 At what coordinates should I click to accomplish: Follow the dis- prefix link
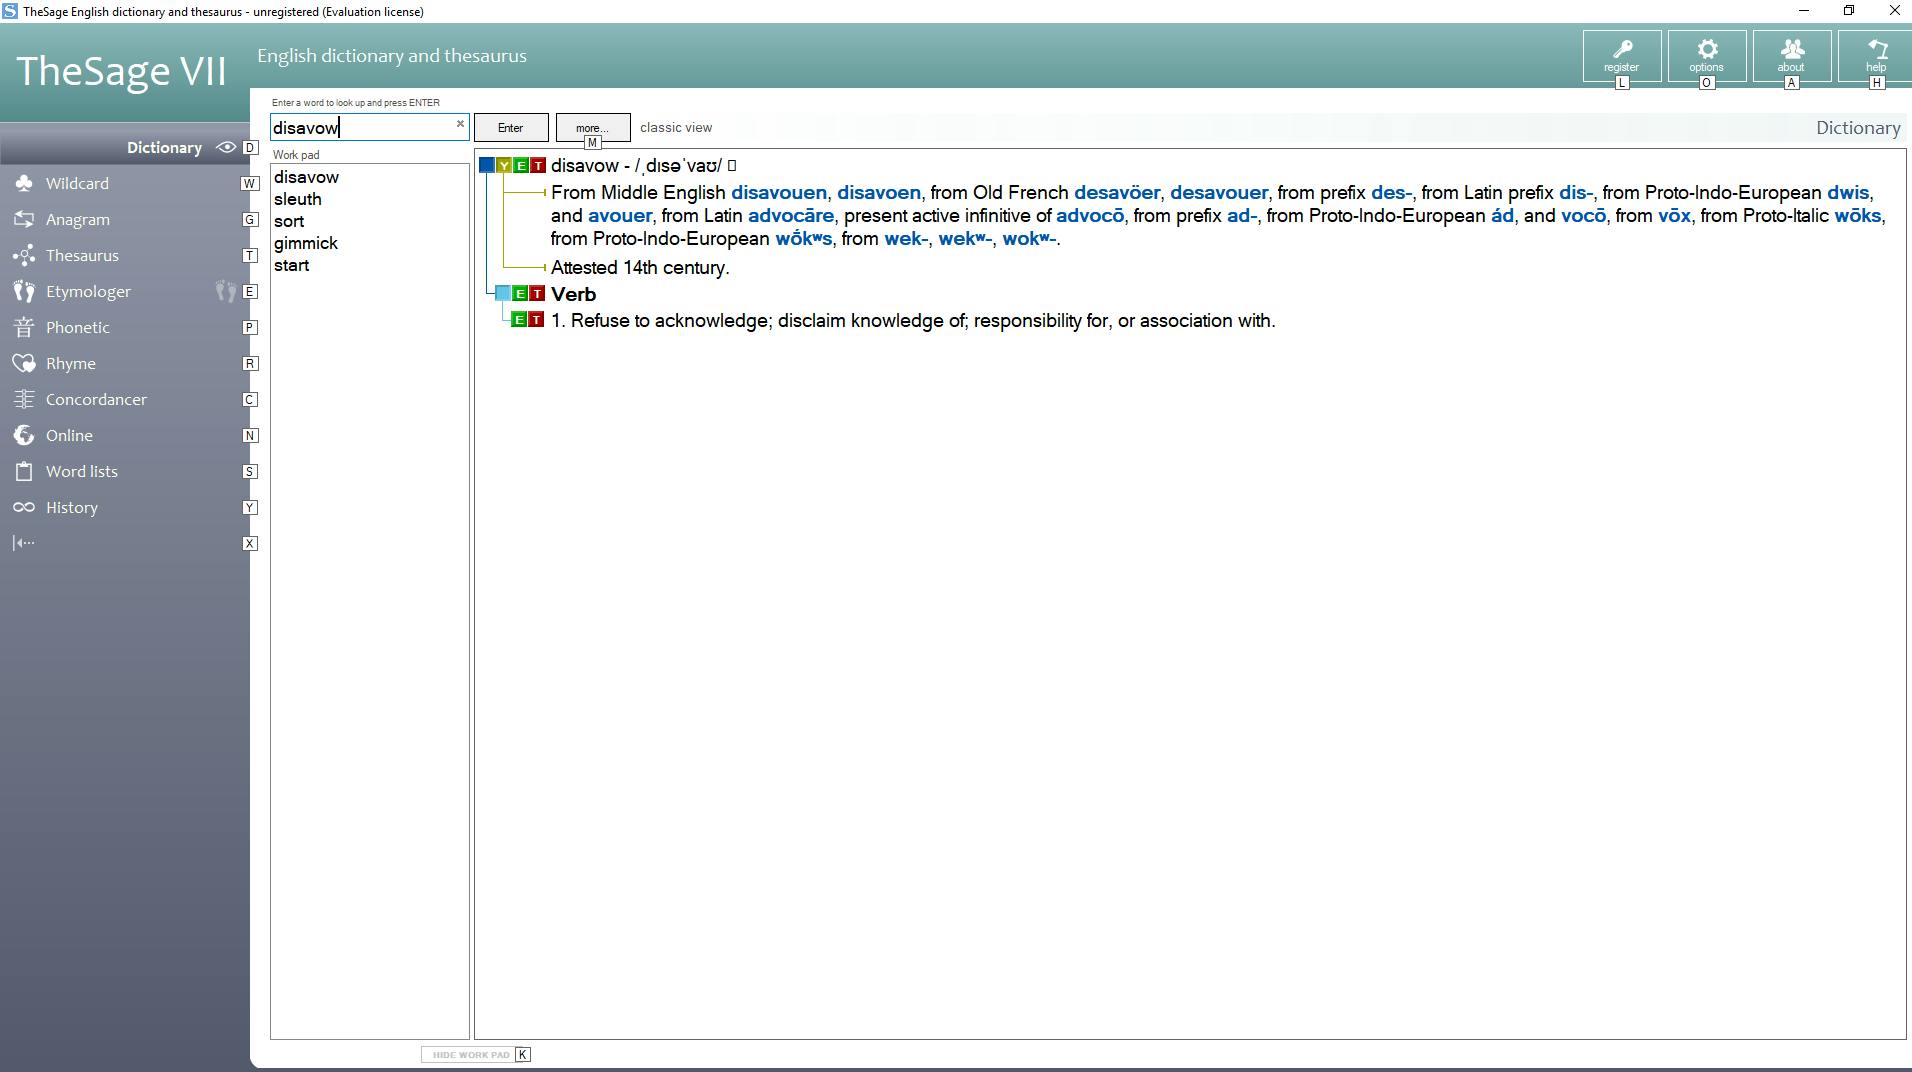tap(1576, 193)
